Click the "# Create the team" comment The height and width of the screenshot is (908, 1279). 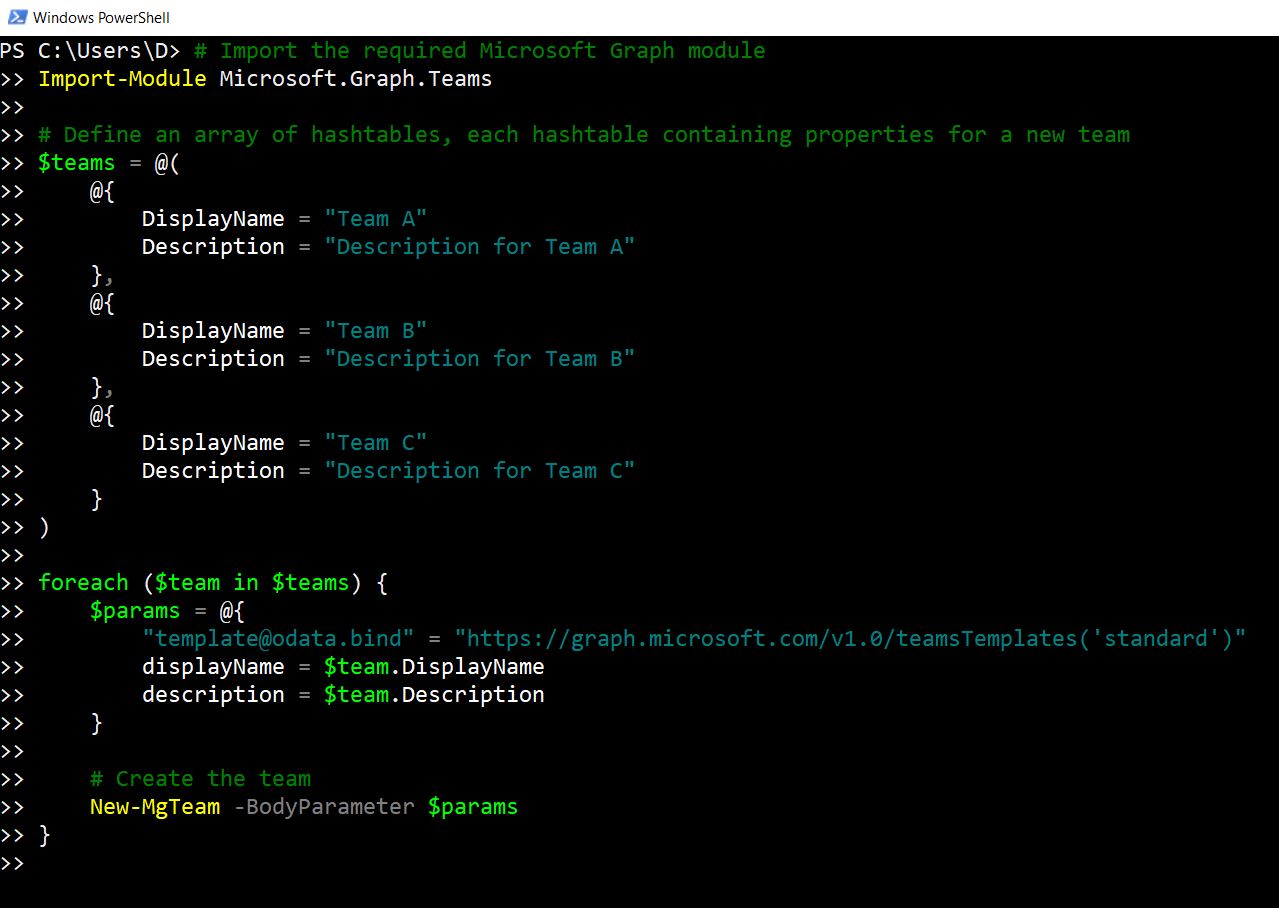click(200, 778)
